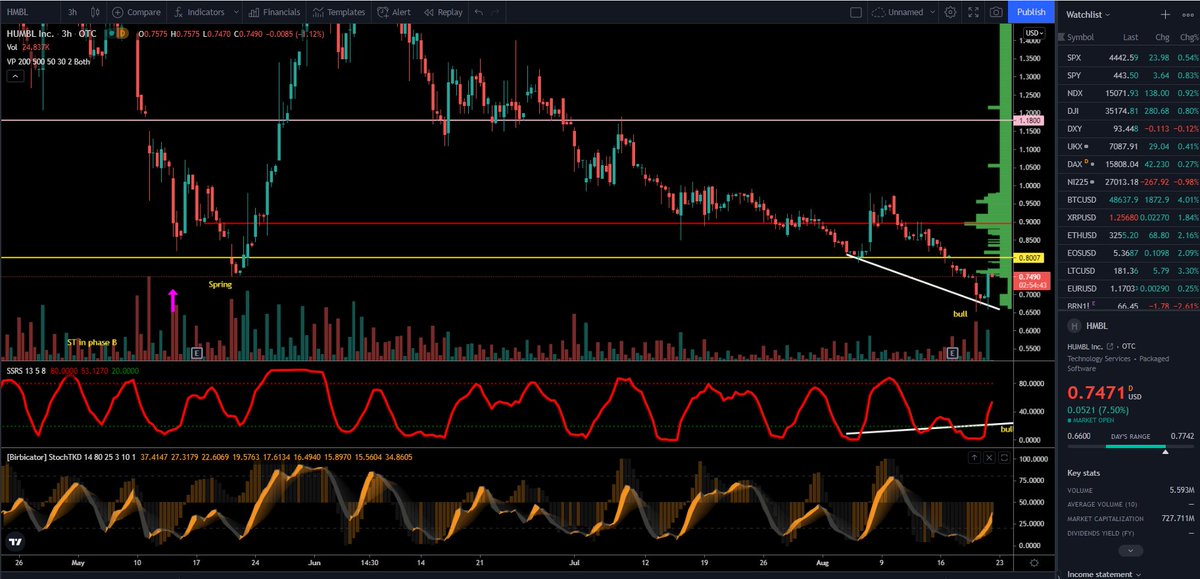Undo the last chart action

tap(481, 12)
